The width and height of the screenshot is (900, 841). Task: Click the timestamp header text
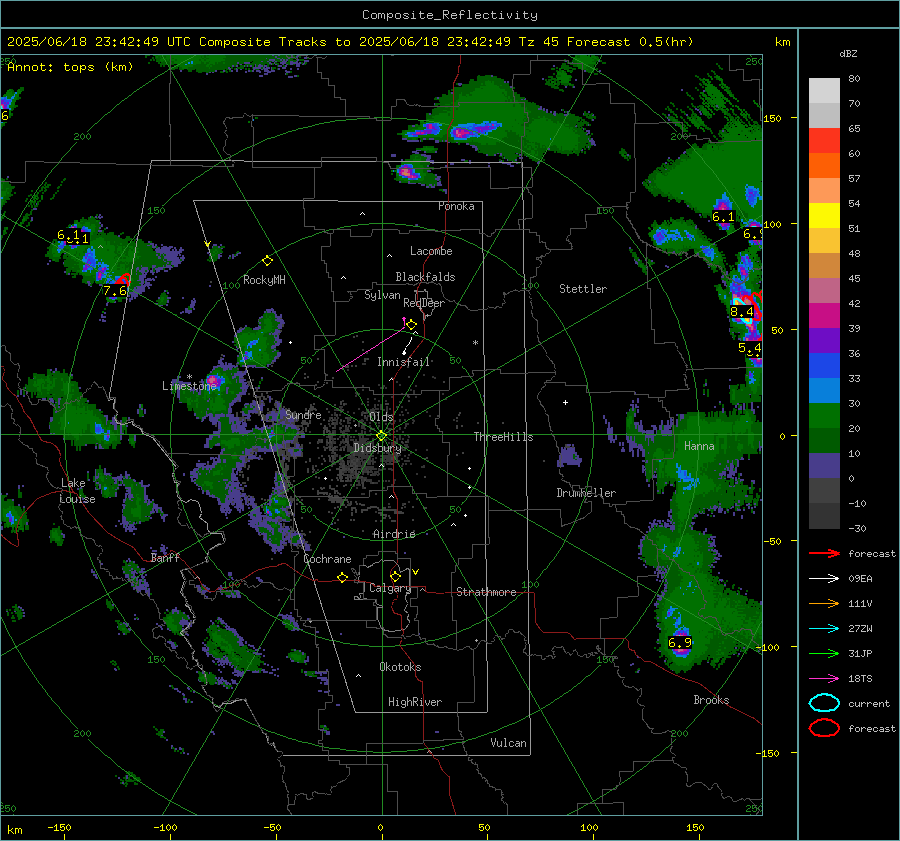[350, 42]
